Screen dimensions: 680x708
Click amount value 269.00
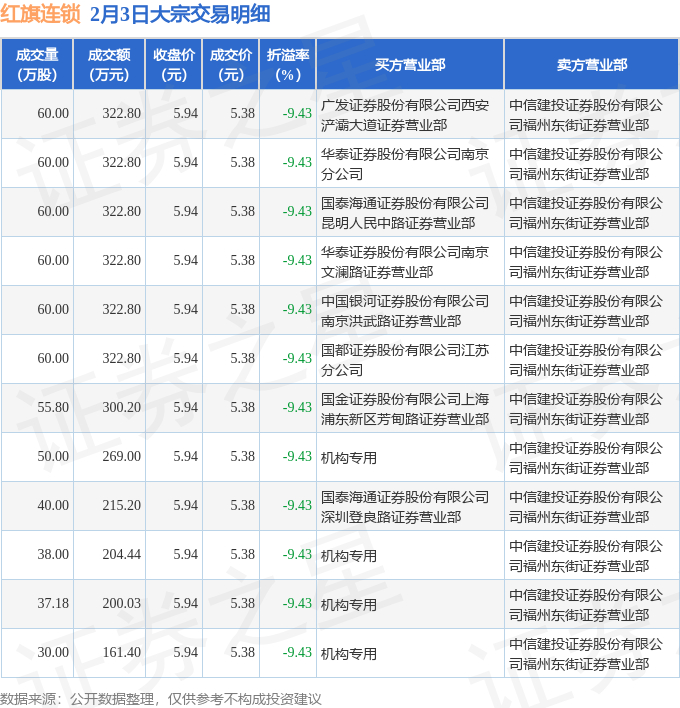(x=121, y=456)
